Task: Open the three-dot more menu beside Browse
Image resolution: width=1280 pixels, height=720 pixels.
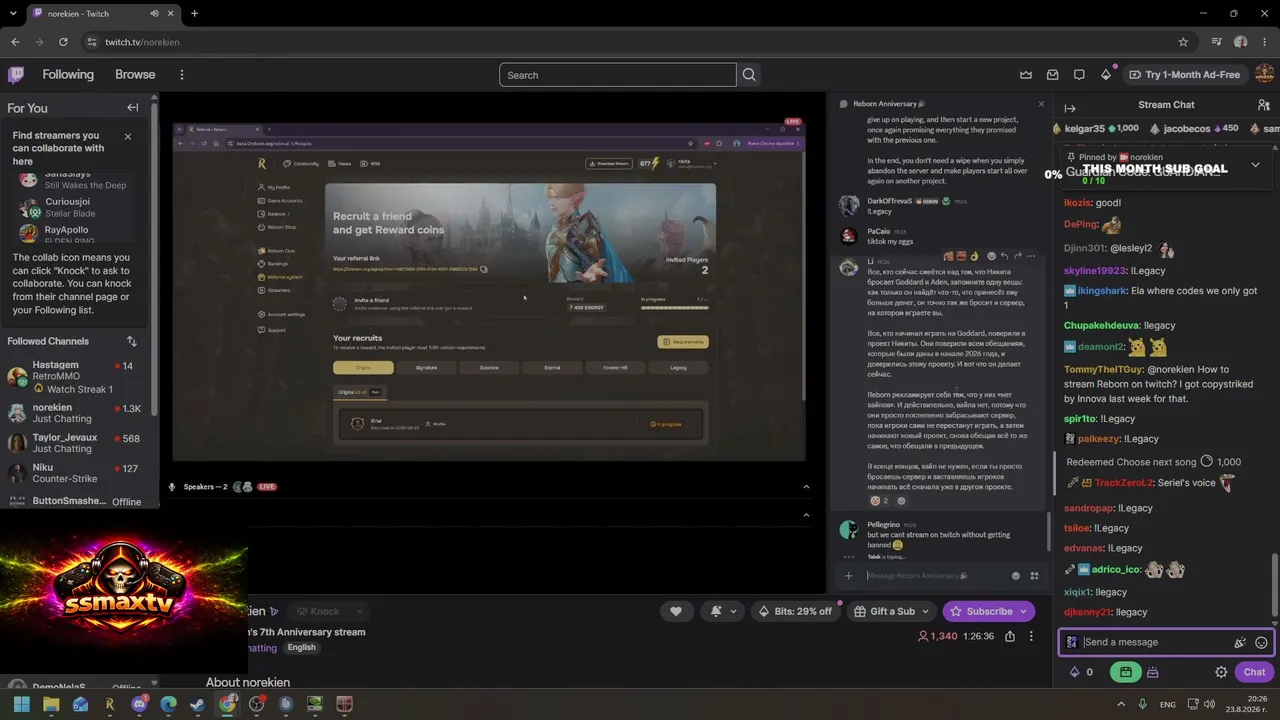Action: (181, 75)
